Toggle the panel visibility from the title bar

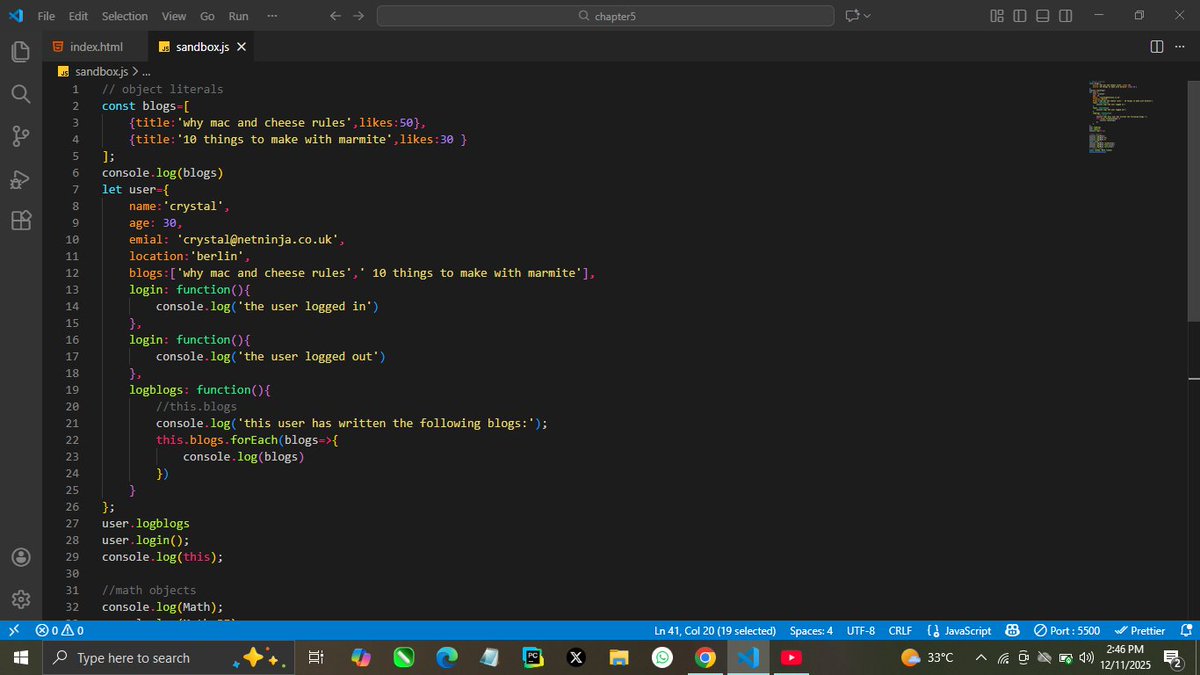[1041, 16]
